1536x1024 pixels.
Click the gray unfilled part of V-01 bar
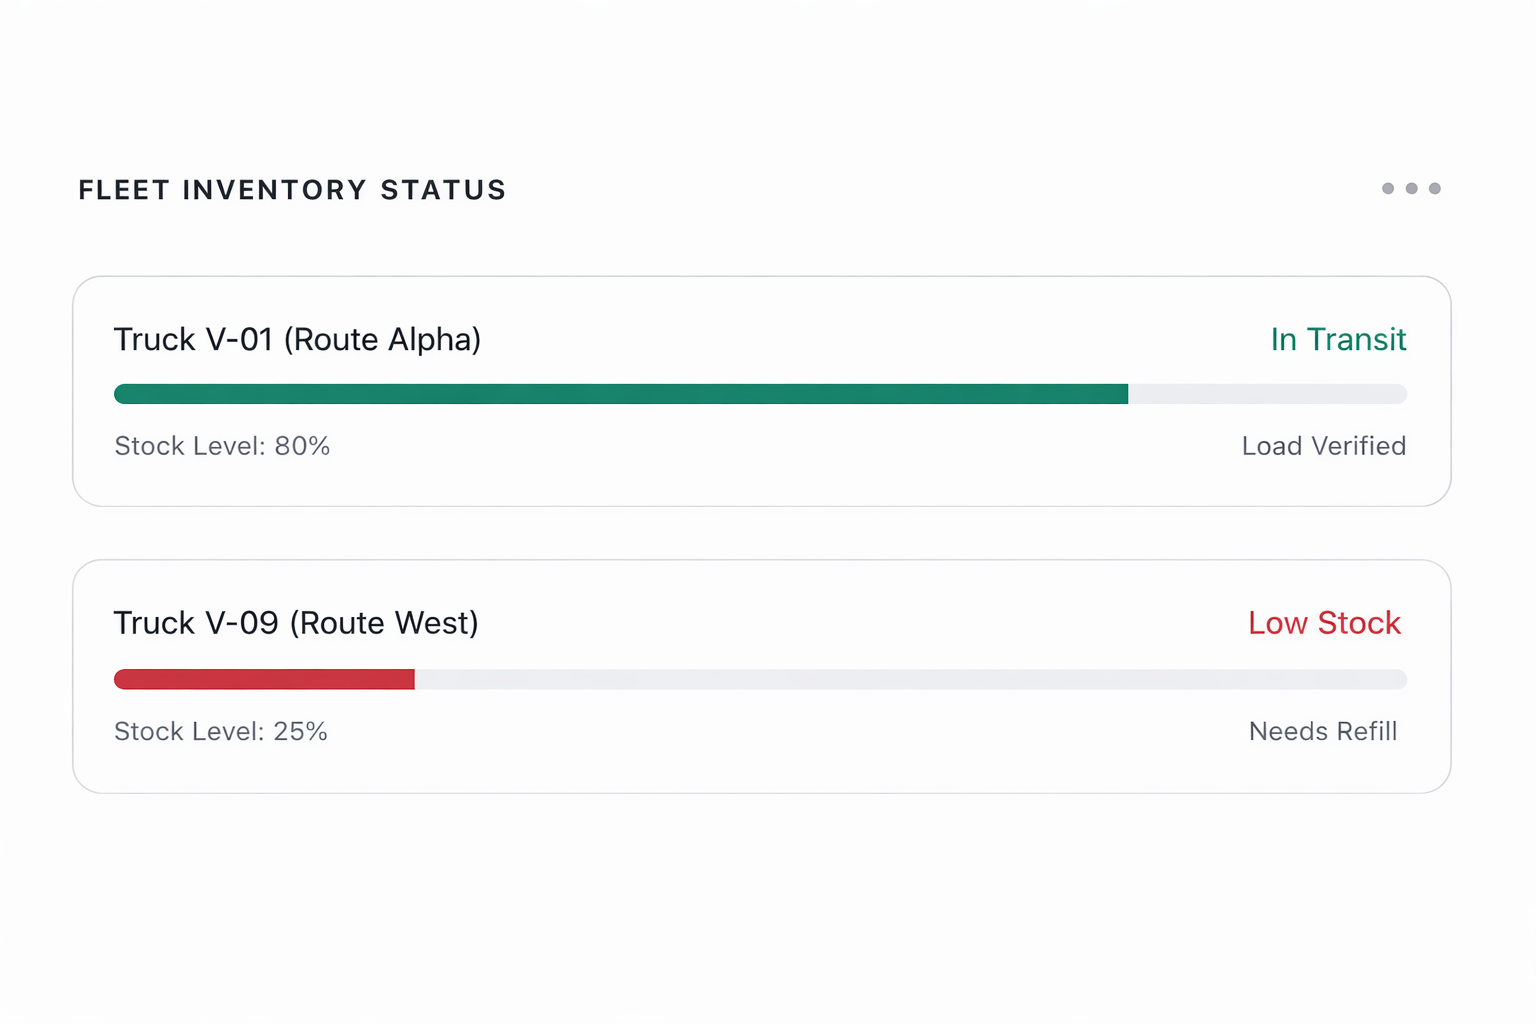[1267, 394]
